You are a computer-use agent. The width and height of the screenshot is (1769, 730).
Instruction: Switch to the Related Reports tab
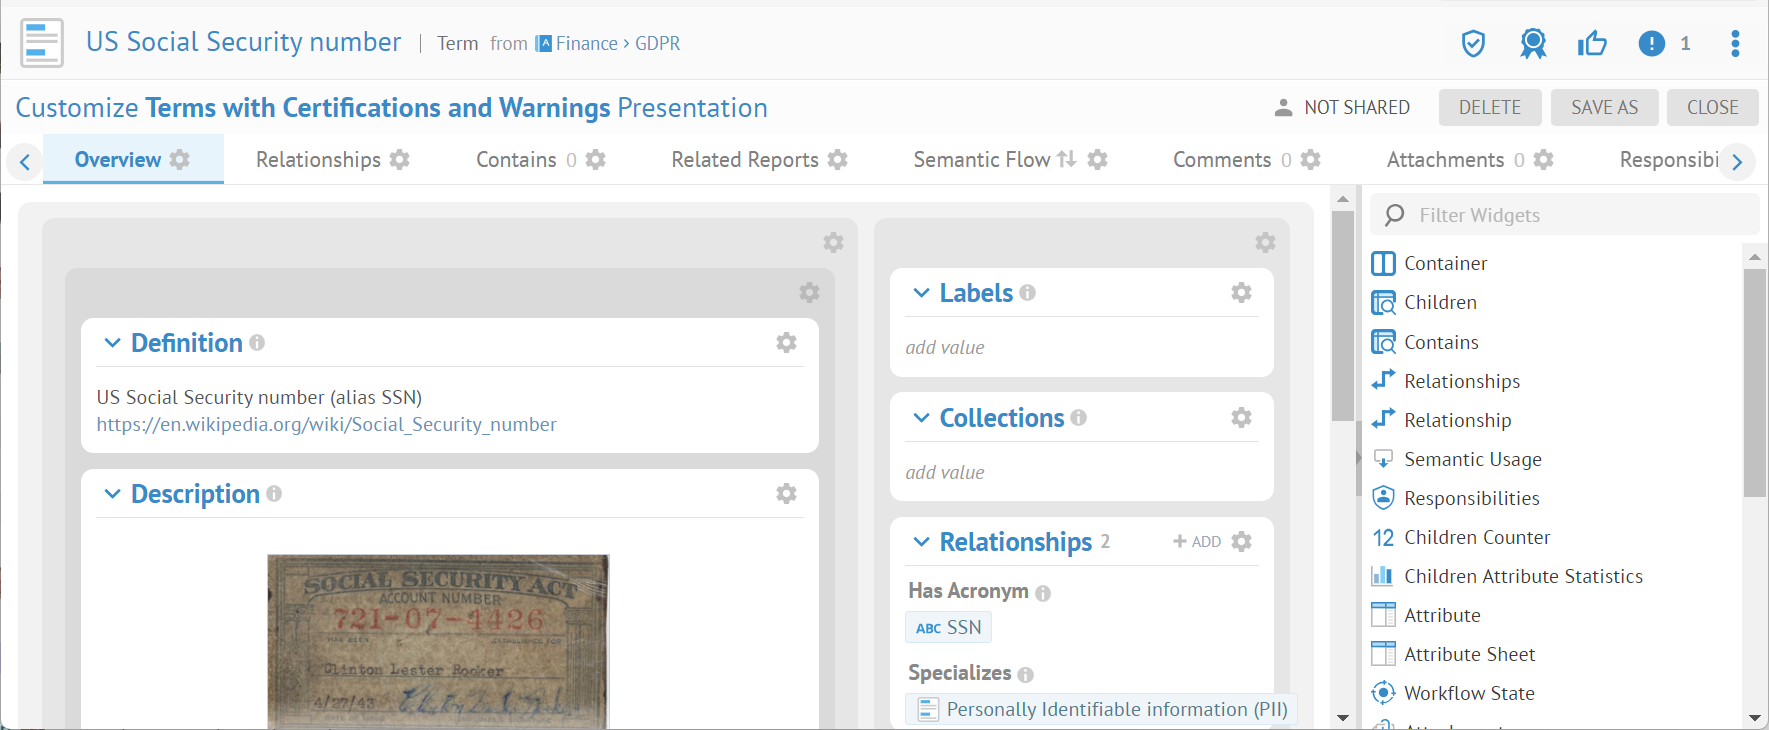click(745, 160)
